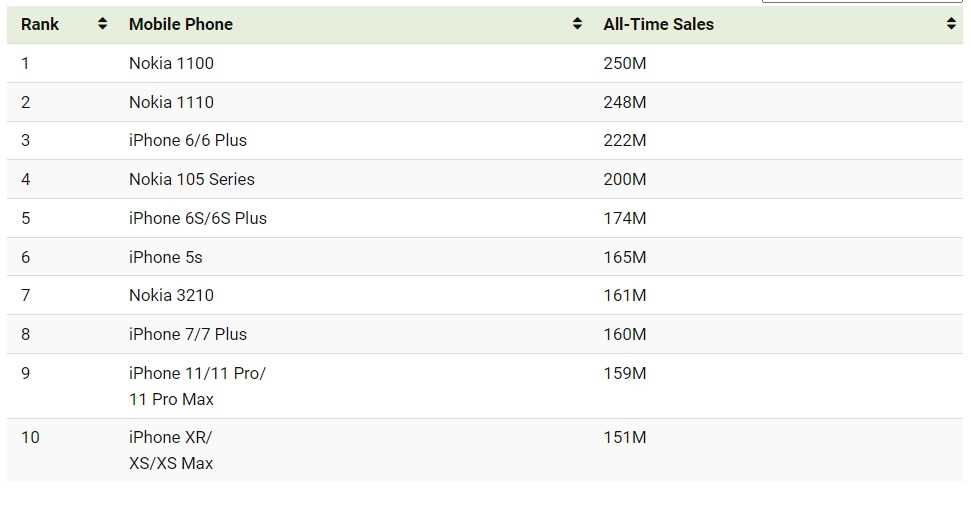Screen dimensions: 971x510
Task: Sort by All-Time Sales column arrows
Action: coord(951,24)
